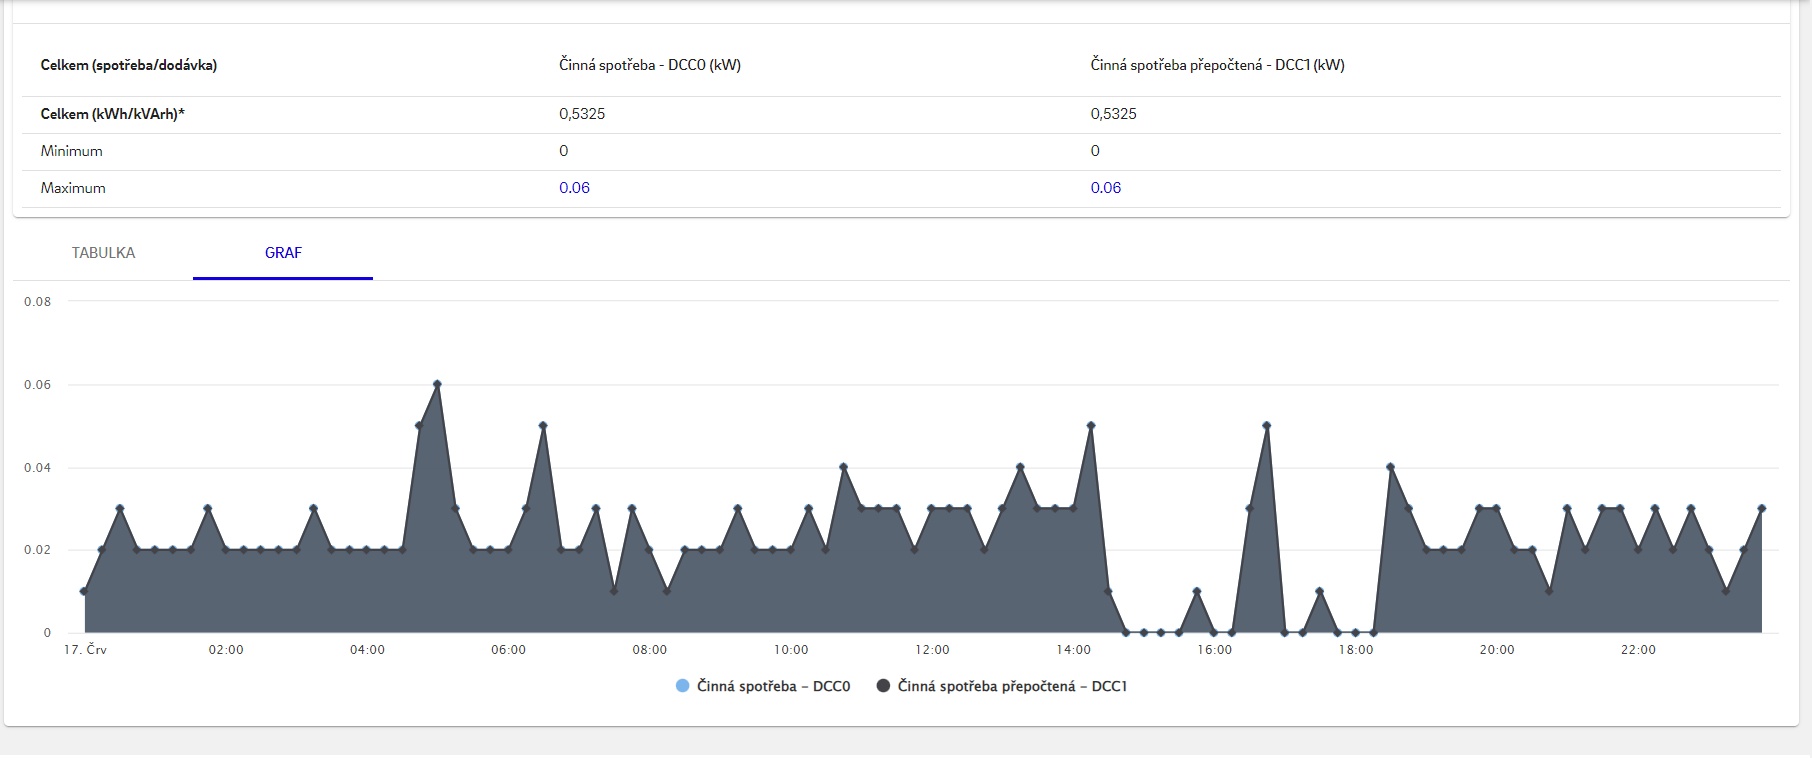Screen dimensions: 1812x758
Task: Click the 22:00 x-axis label
Action: pyautogui.click(x=1638, y=650)
